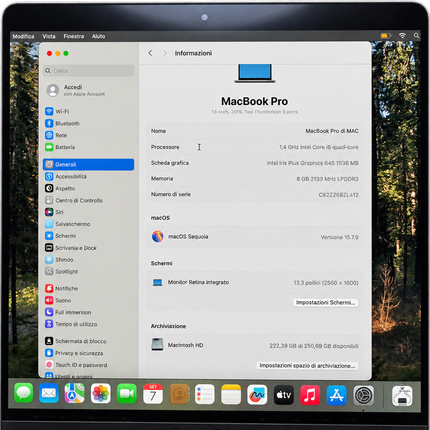Click the battery status icon in menu bar
The height and width of the screenshot is (430, 430).
coord(386,36)
